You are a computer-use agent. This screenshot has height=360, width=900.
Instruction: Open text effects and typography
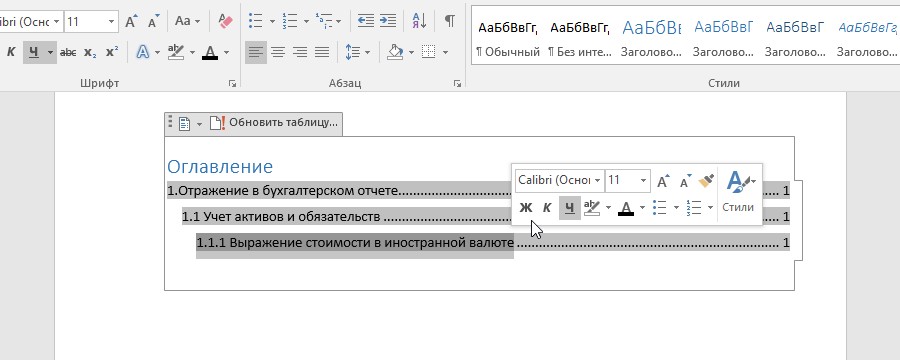(x=142, y=52)
